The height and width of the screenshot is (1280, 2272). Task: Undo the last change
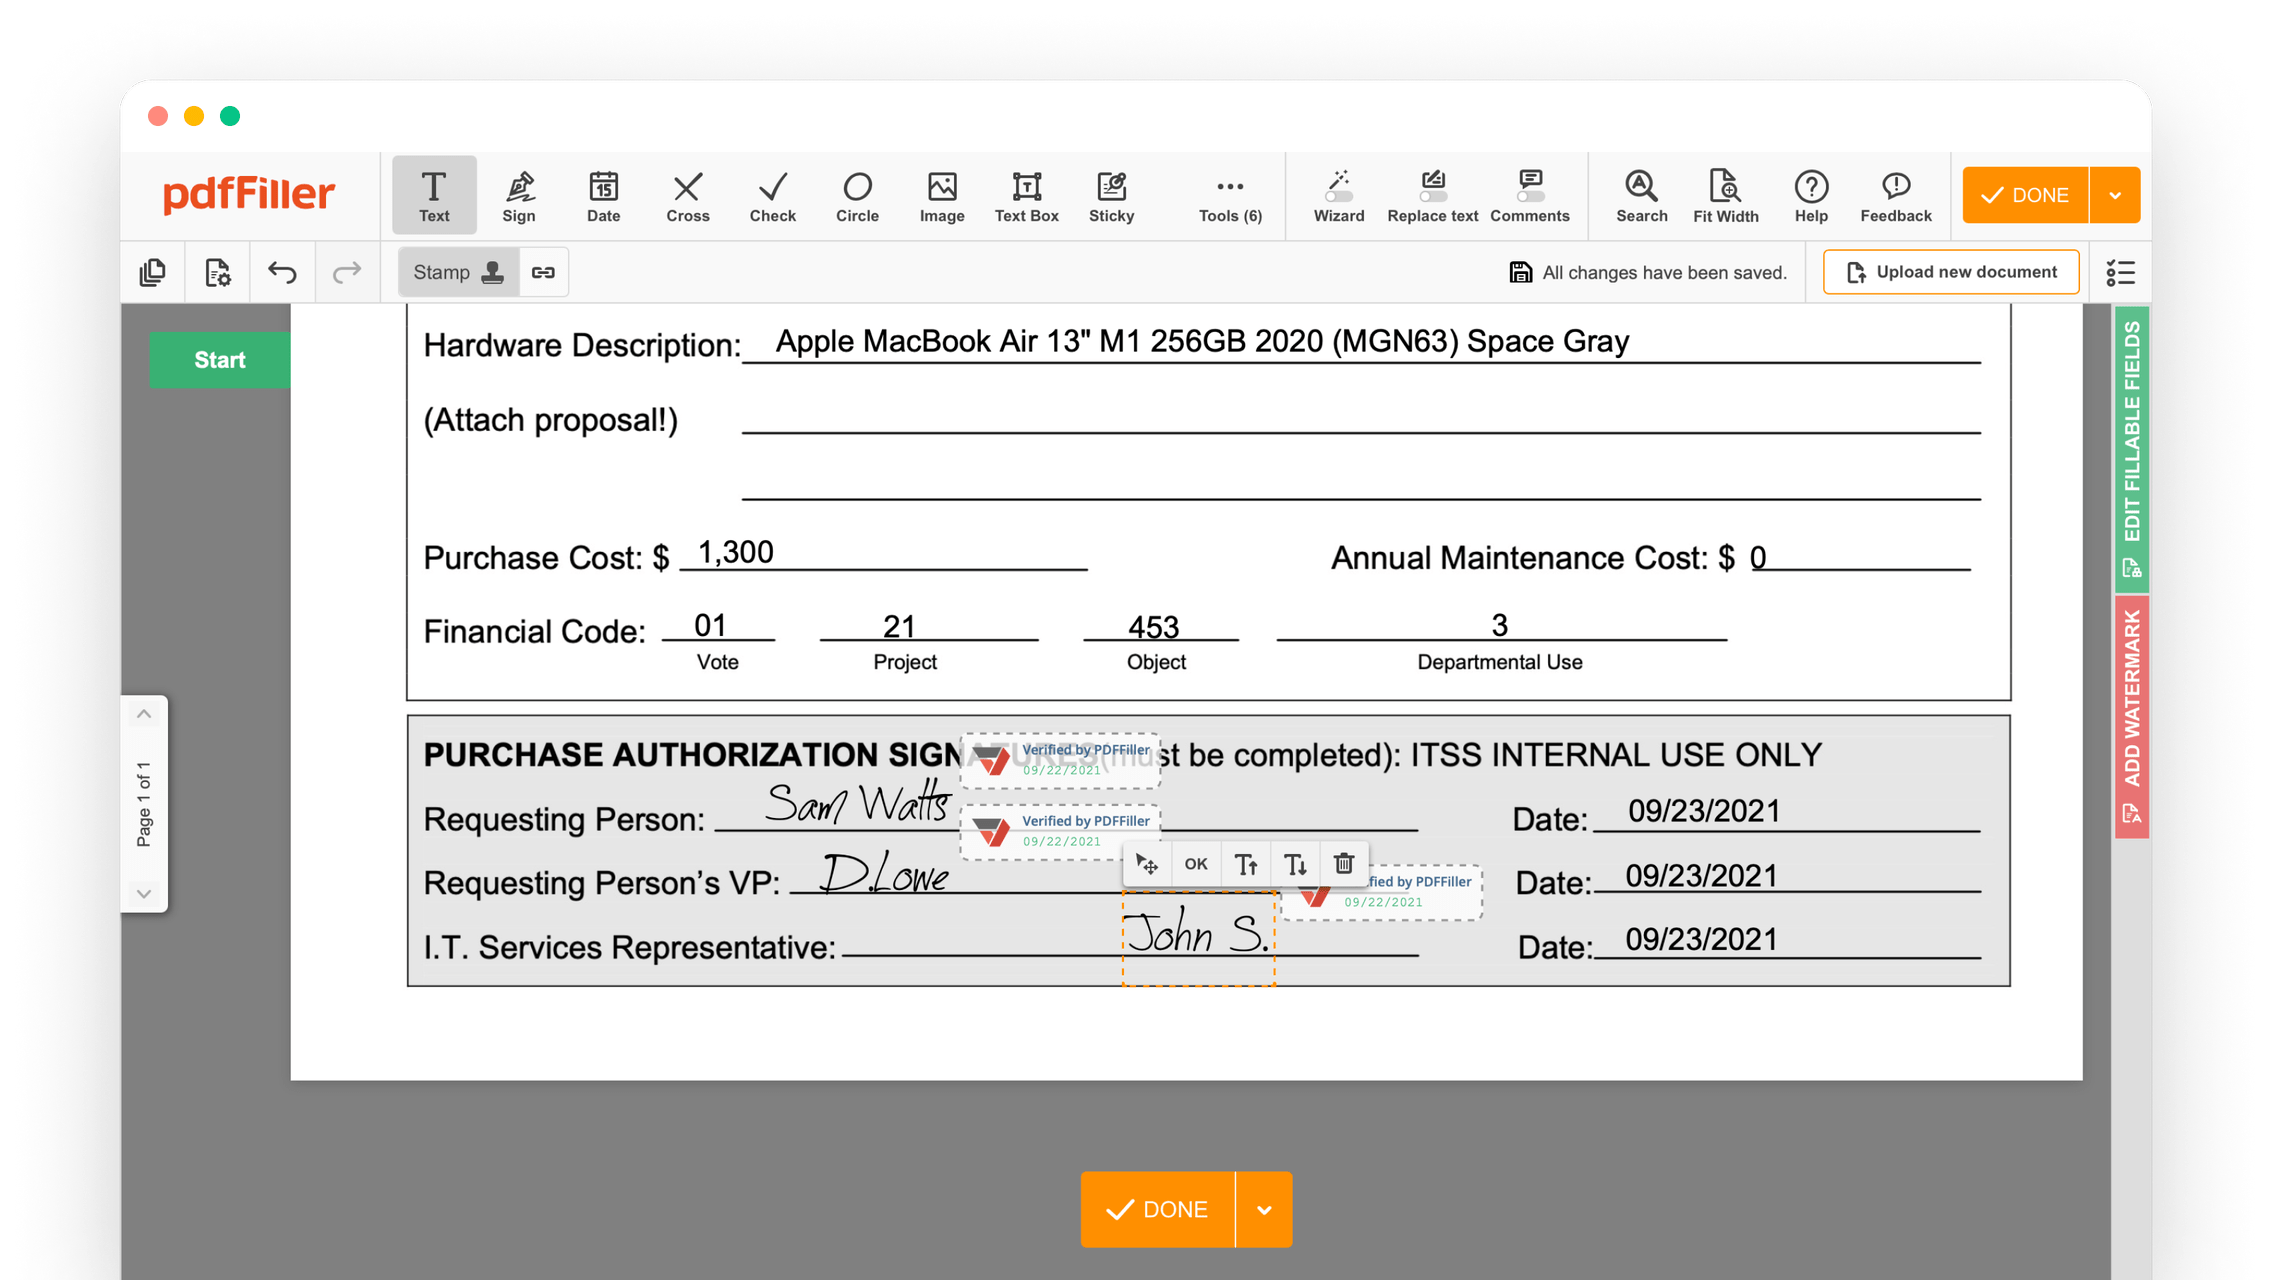281,271
